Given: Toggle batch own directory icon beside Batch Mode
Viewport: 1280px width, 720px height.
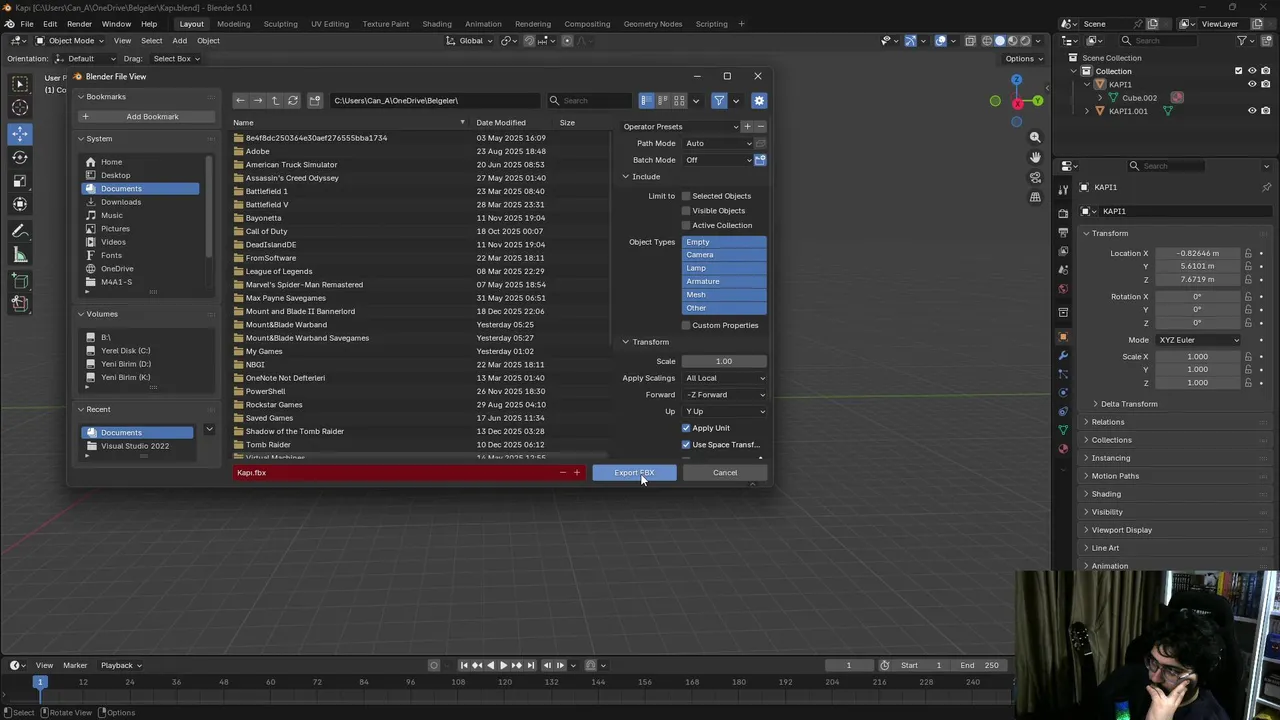Looking at the screenshot, I should pyautogui.click(x=760, y=160).
